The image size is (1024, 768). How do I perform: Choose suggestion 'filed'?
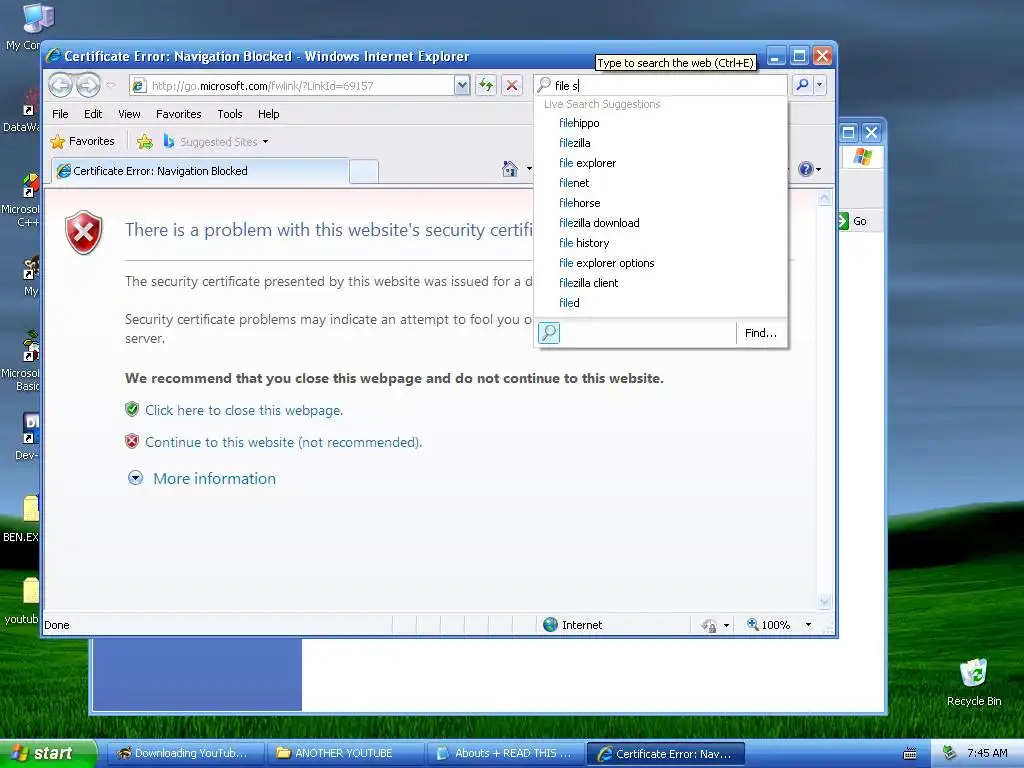point(660,303)
